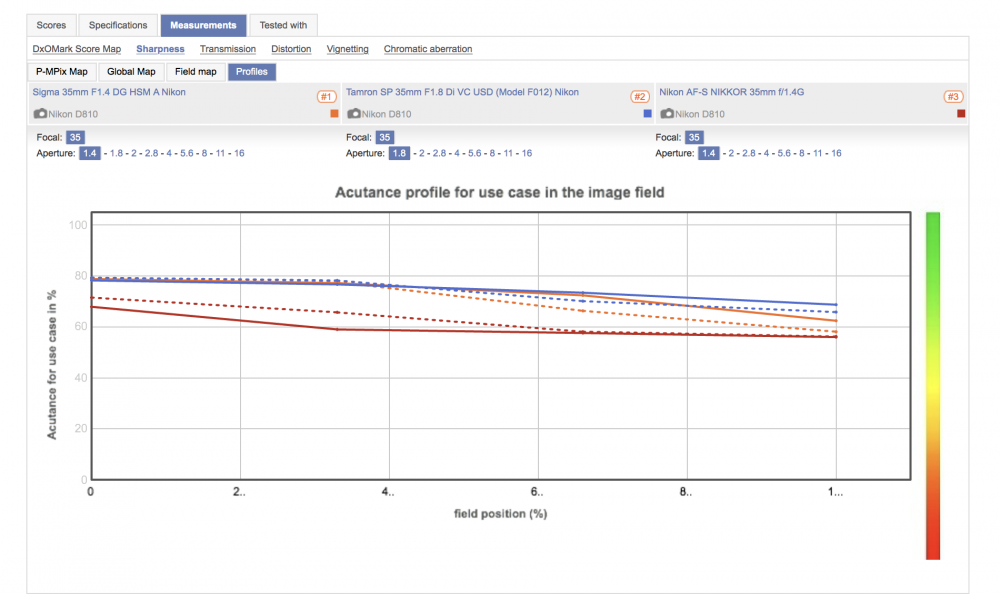1000x594 pixels.
Task: Select focal 35 for the Sigma lens
Action: (x=75, y=137)
